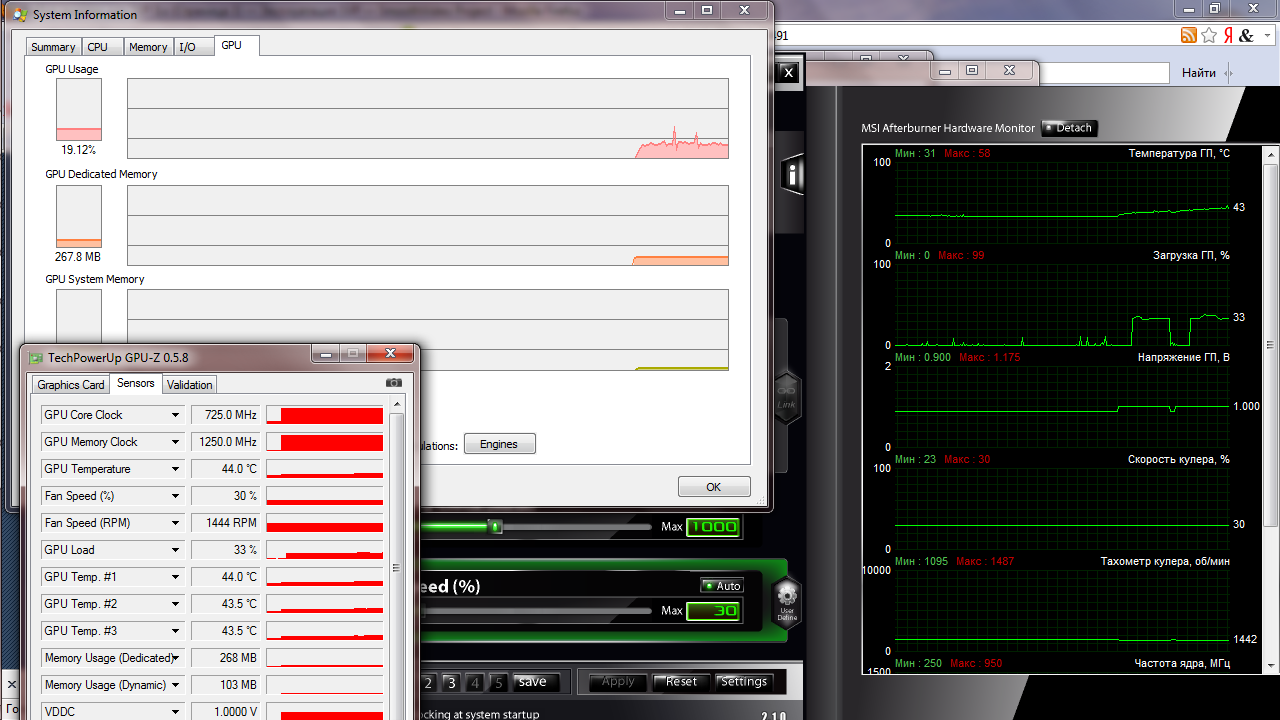Toggle the Auto fan speed button
The height and width of the screenshot is (720, 1280).
tap(722, 586)
